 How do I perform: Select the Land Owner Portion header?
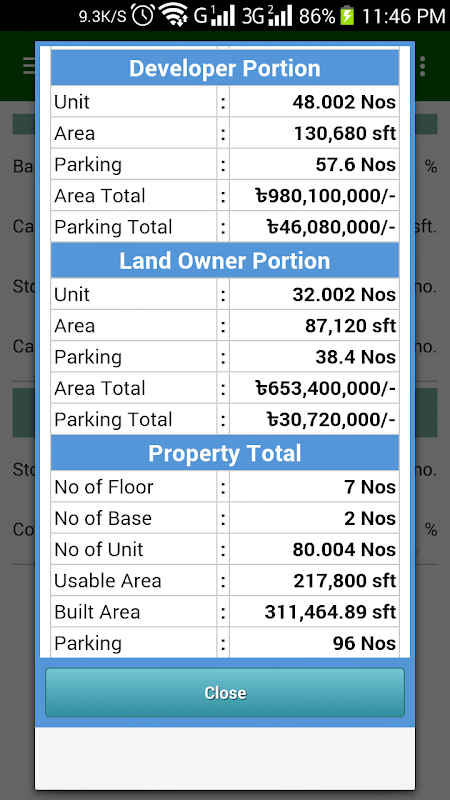click(224, 260)
